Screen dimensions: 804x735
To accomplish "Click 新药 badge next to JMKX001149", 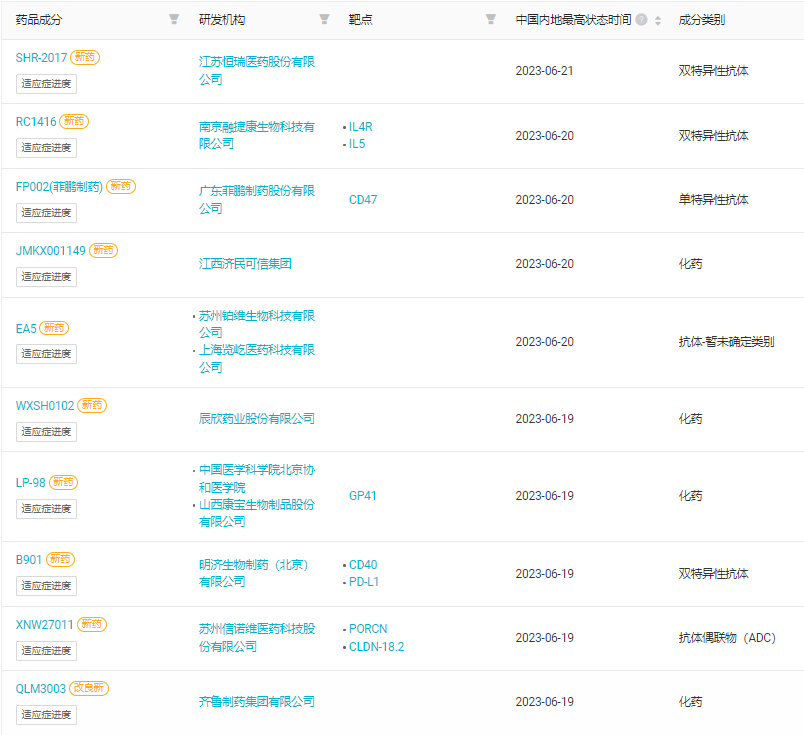I will [x=104, y=251].
